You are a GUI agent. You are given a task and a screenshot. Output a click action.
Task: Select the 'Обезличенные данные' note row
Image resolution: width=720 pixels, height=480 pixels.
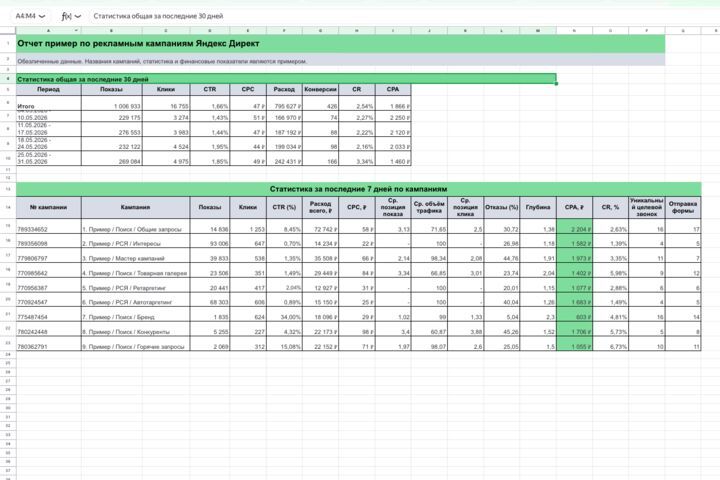coord(340,61)
